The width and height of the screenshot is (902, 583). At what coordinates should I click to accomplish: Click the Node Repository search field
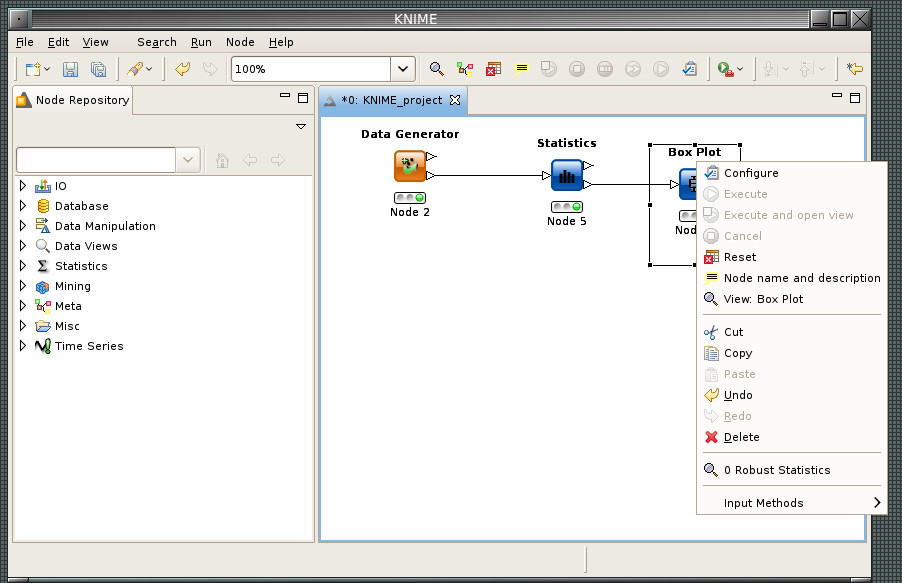(x=96, y=160)
